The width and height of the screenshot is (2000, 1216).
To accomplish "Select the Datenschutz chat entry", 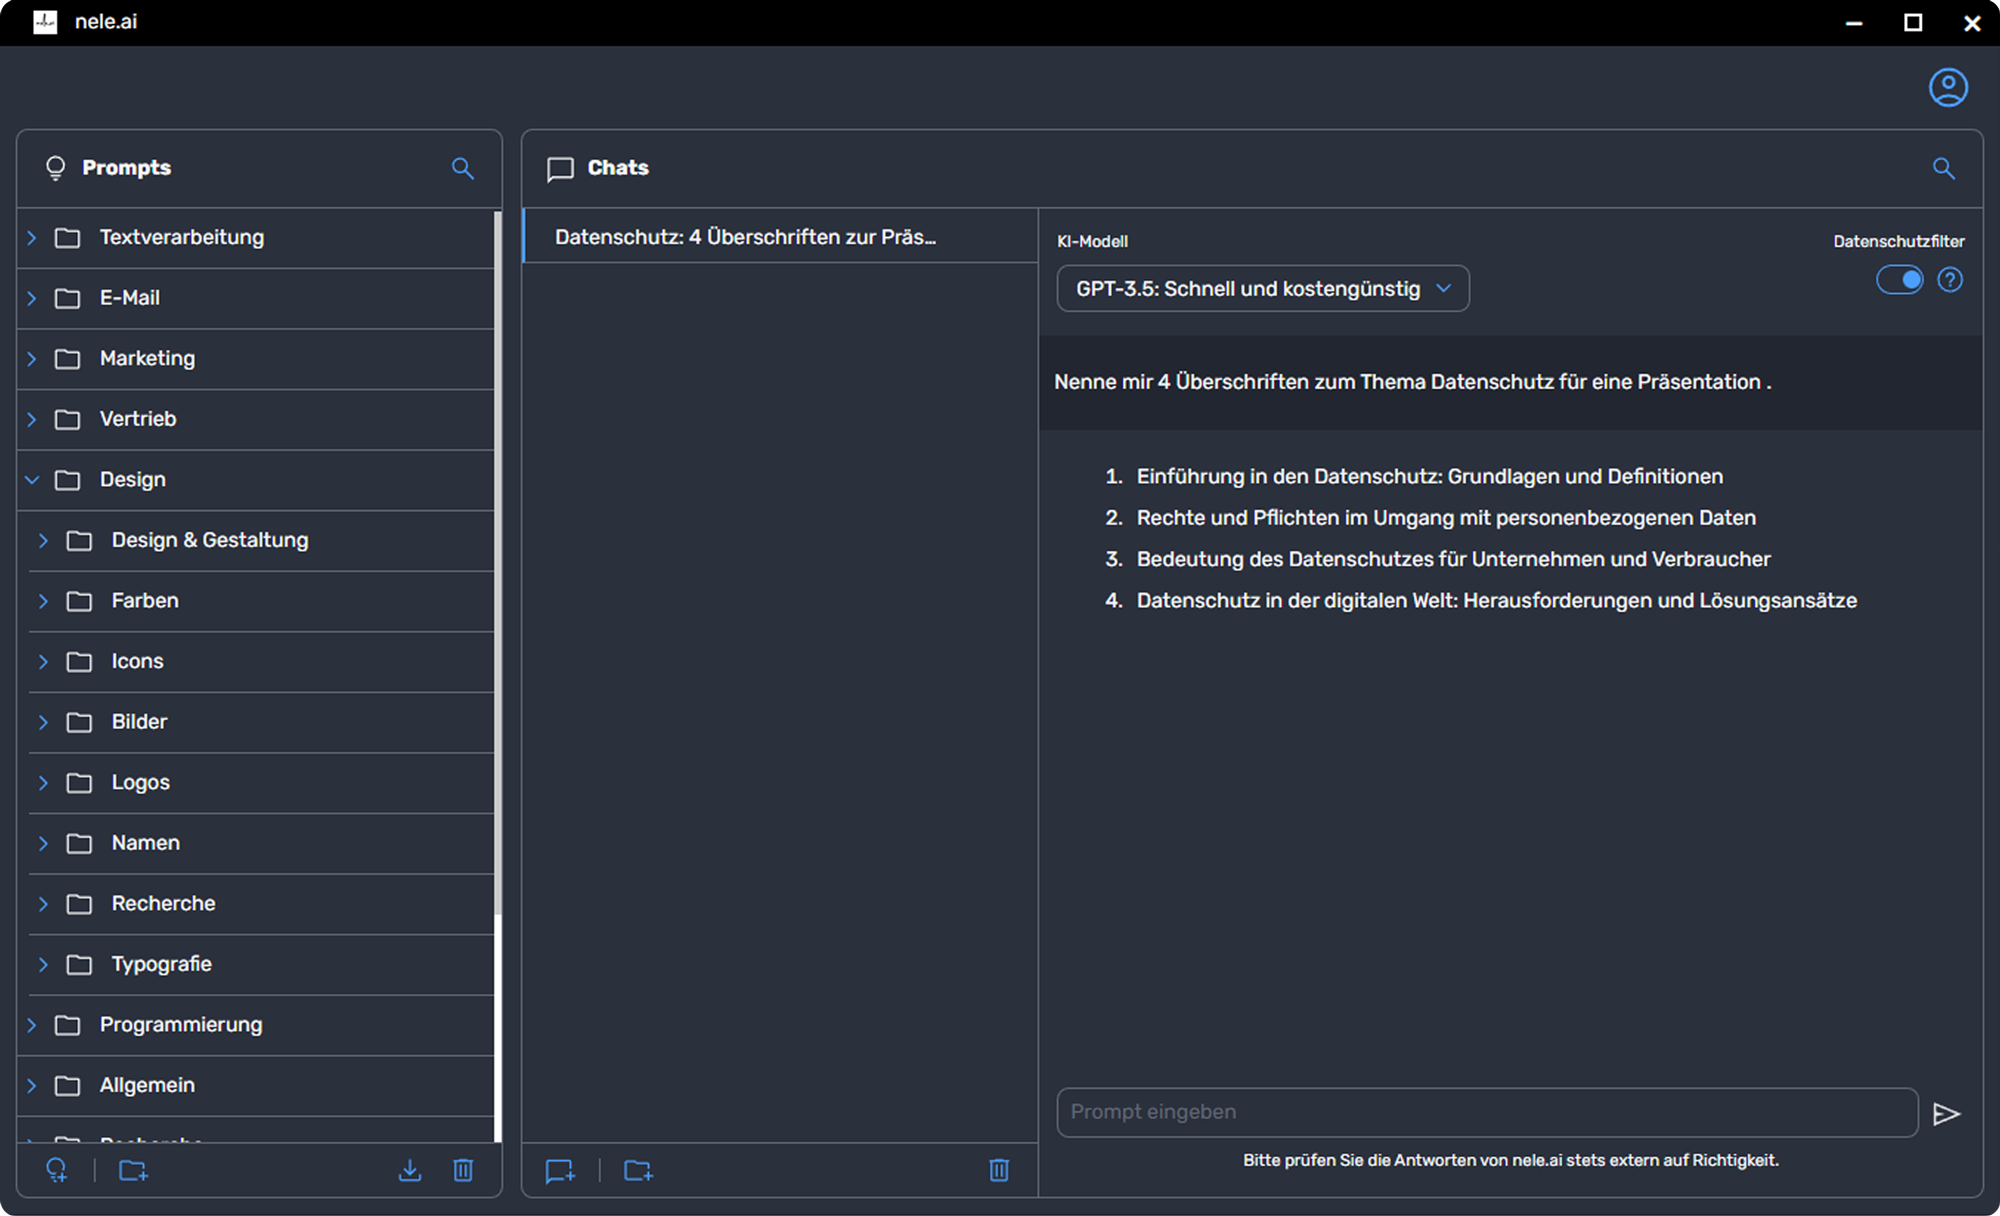I will [745, 237].
